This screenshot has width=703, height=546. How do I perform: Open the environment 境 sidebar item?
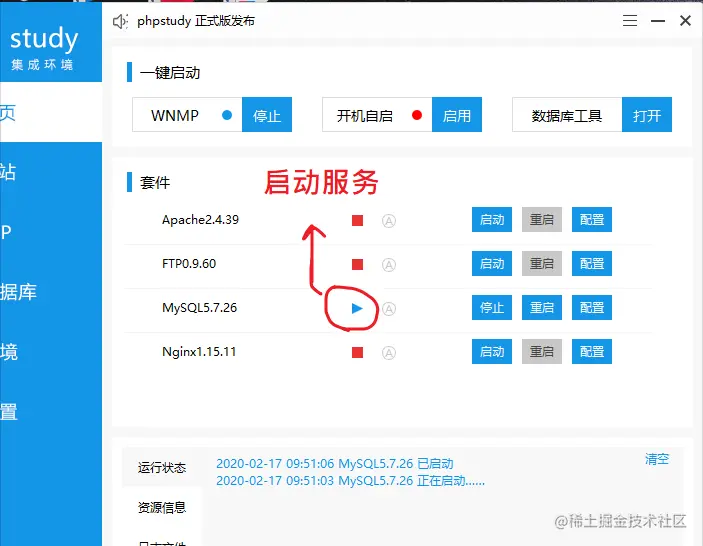pyautogui.click(x=51, y=352)
